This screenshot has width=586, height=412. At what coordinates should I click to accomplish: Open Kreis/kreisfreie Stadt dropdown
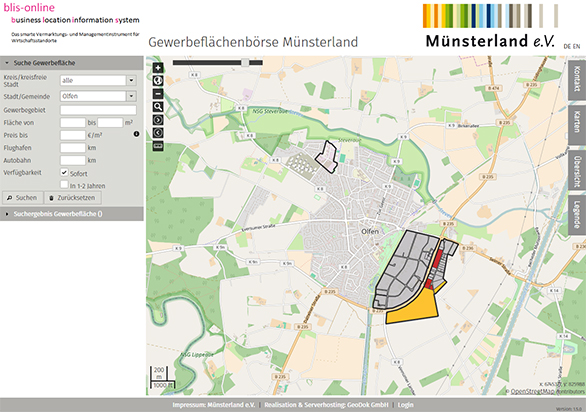tap(131, 80)
